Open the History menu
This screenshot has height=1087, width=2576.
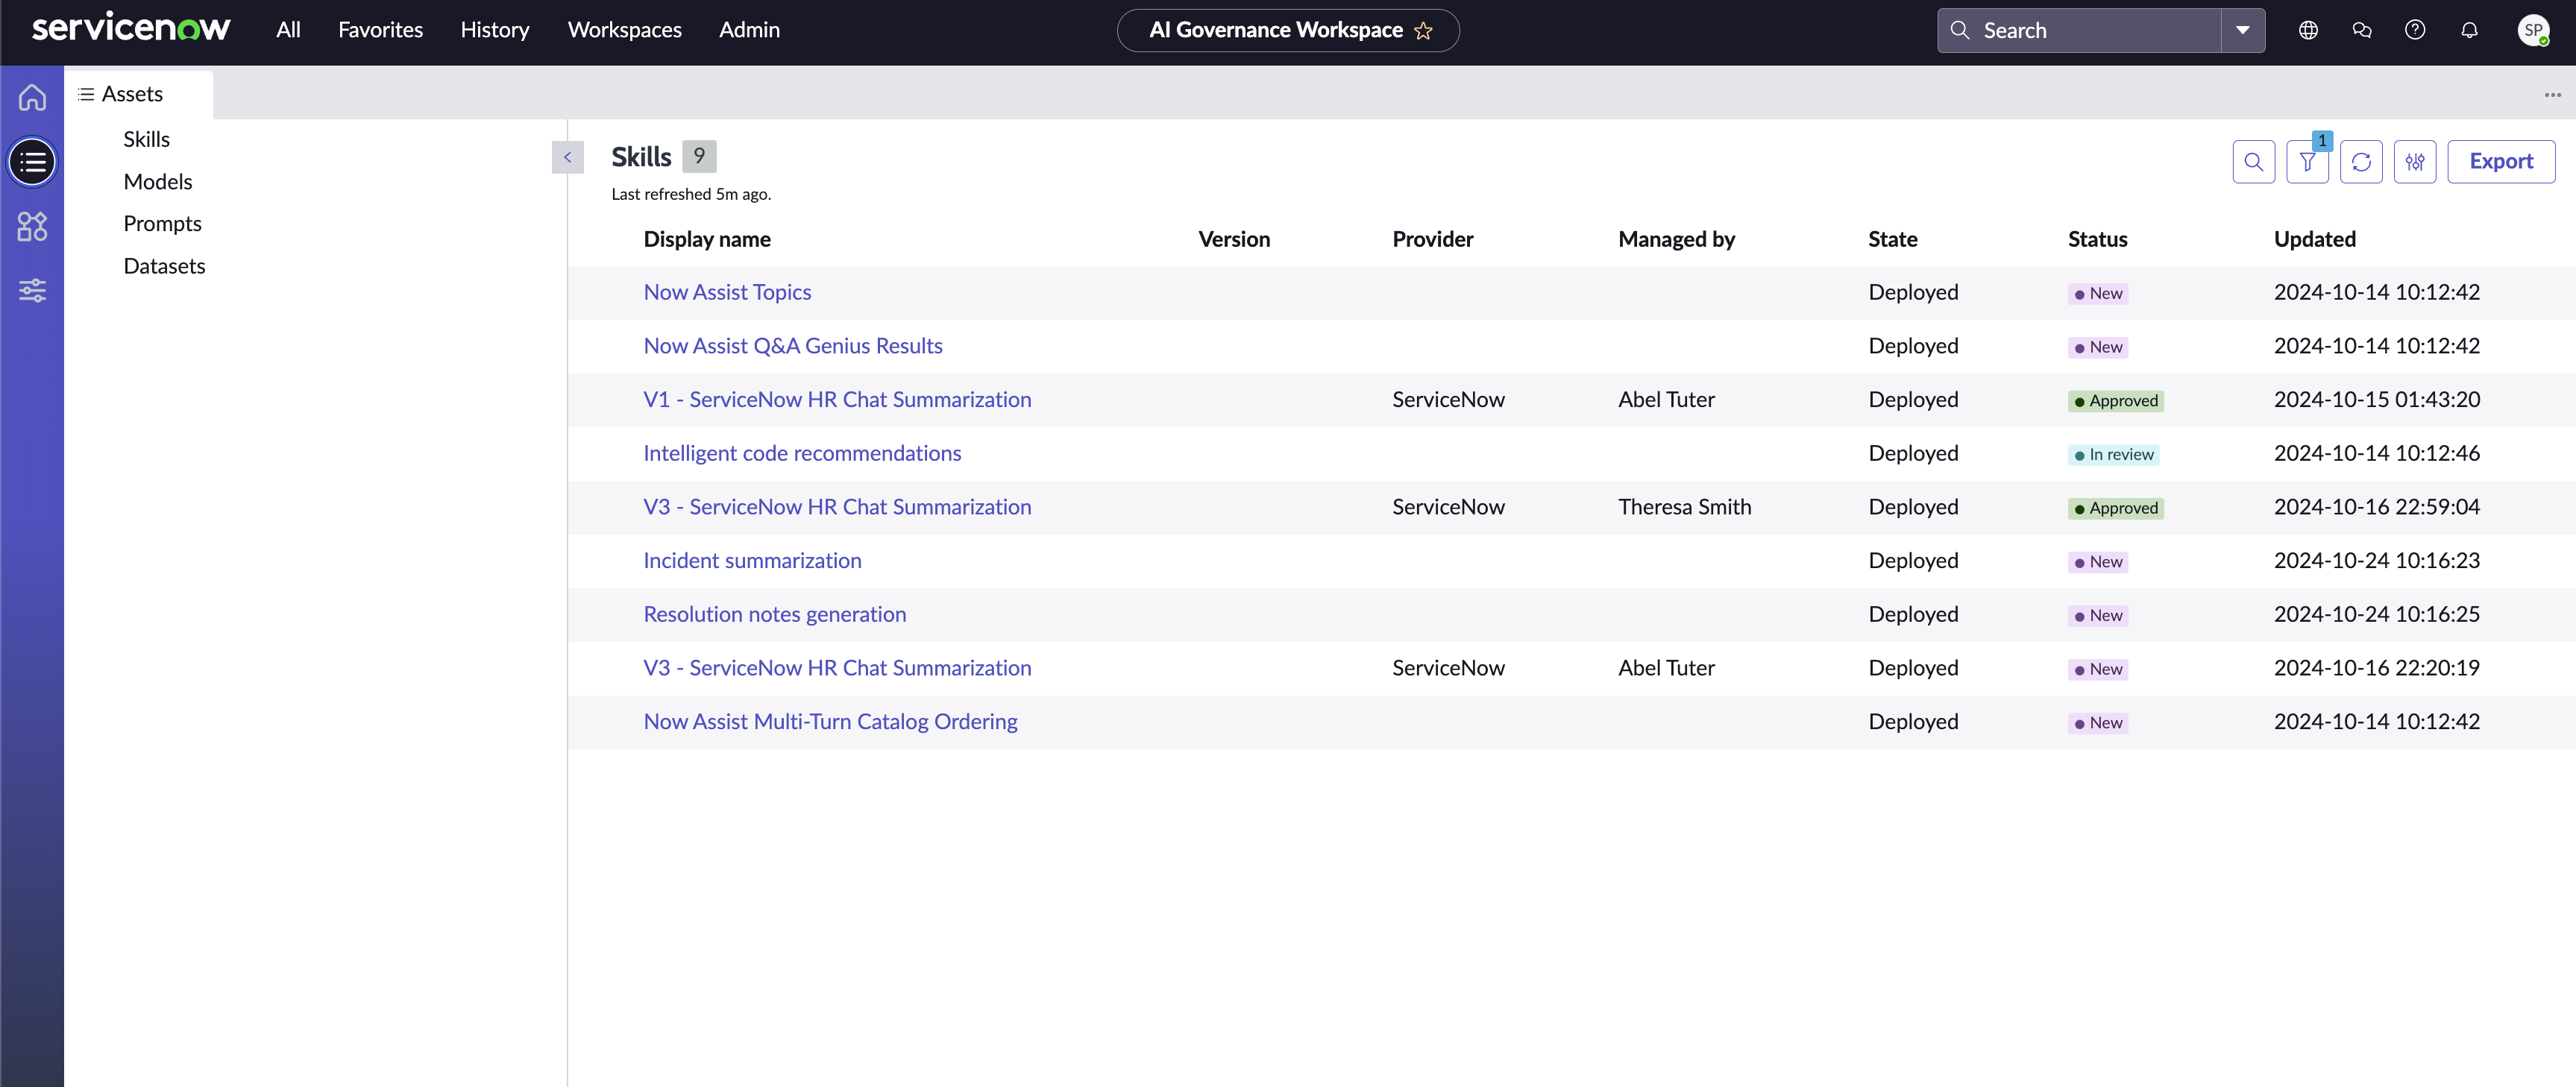click(494, 30)
